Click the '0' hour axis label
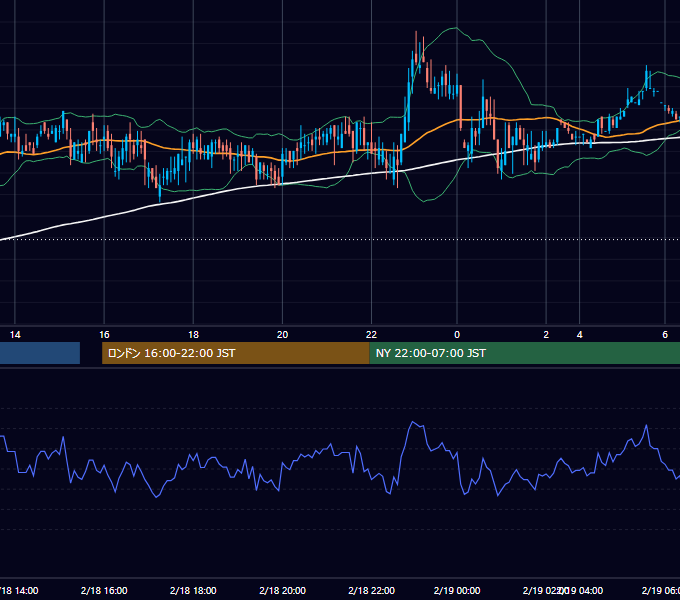680x600 pixels. coord(457,335)
